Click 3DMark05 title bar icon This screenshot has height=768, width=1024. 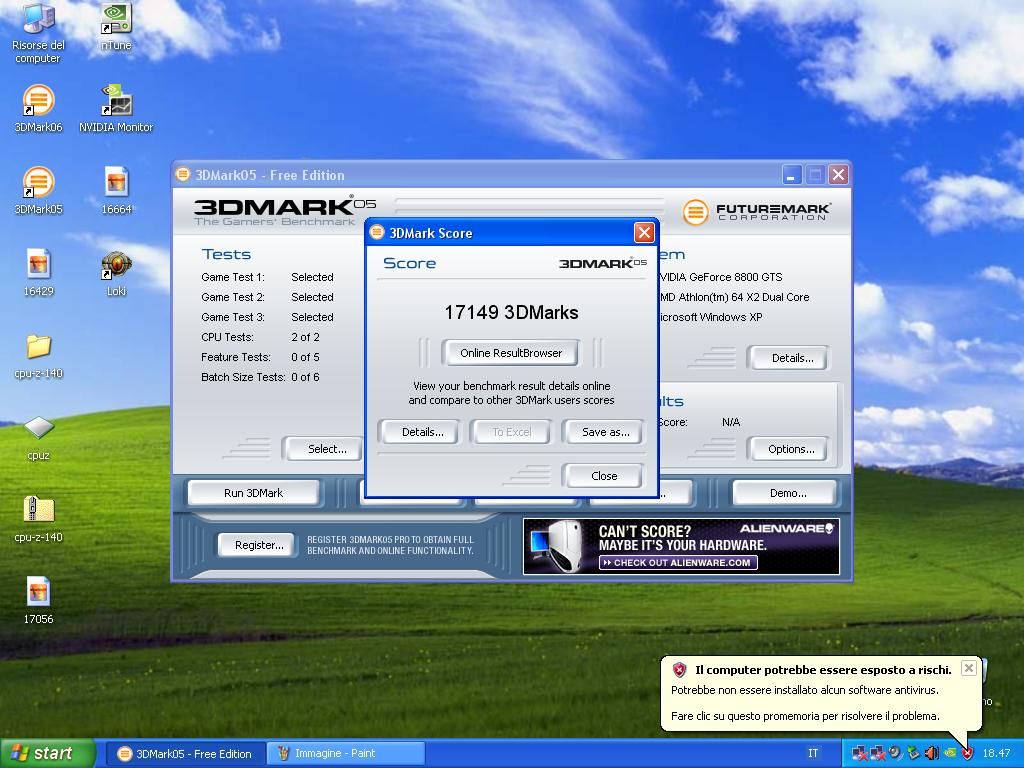(183, 174)
